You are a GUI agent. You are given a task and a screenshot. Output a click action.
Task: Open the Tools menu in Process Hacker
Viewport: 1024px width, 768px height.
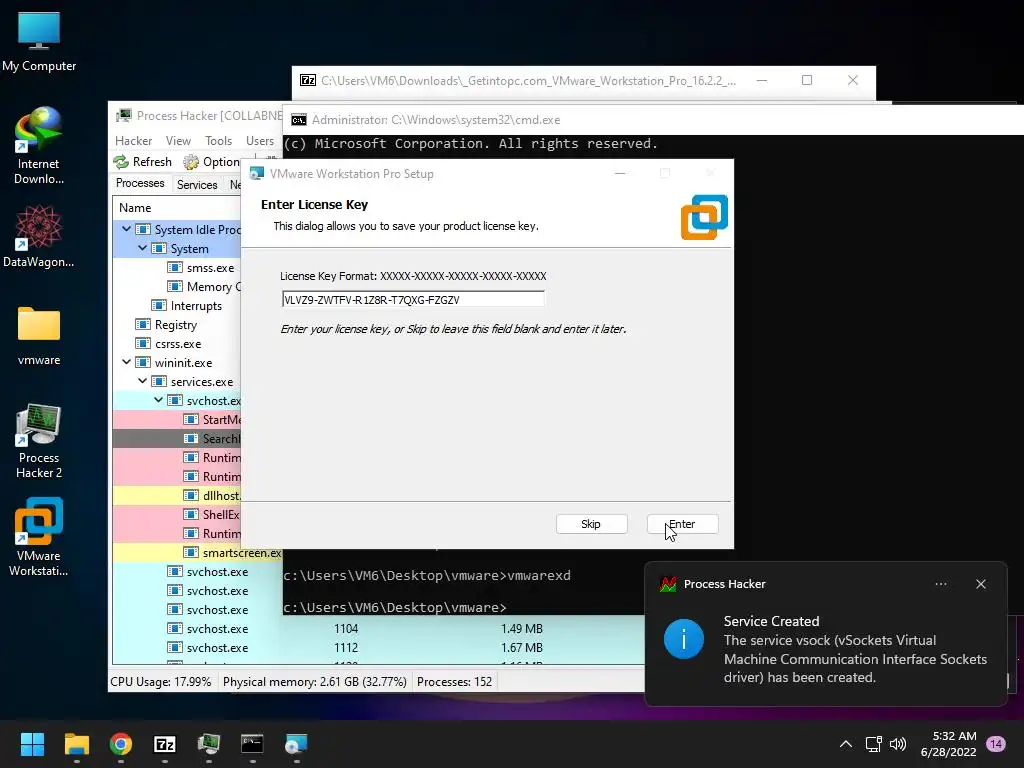pyautogui.click(x=218, y=140)
